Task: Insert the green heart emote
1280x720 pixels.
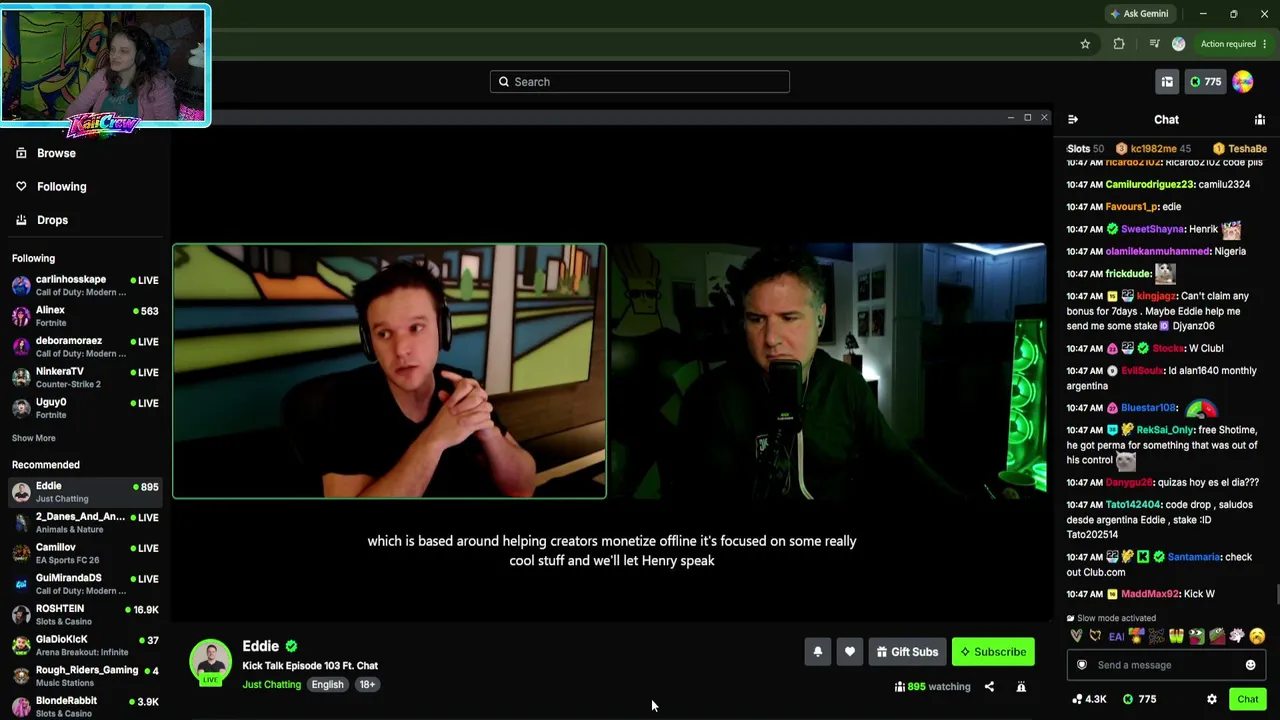Action: 1076,636
